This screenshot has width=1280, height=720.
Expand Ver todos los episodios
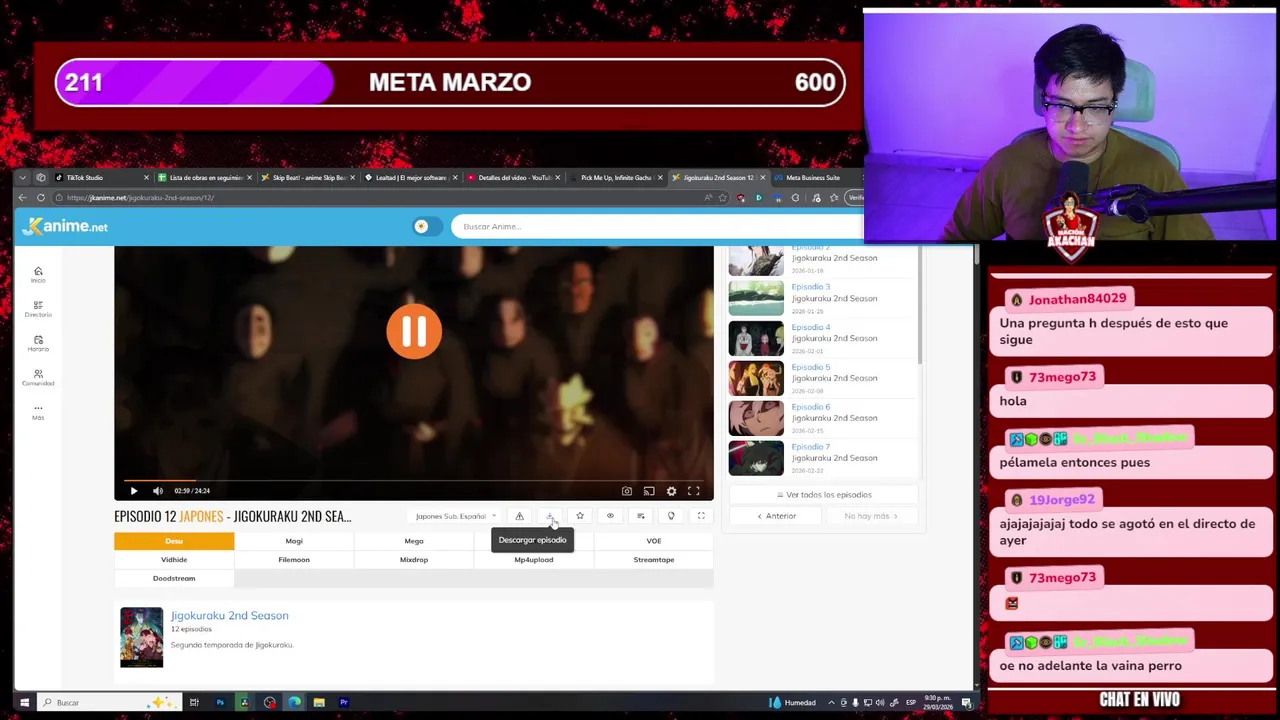[x=825, y=495]
